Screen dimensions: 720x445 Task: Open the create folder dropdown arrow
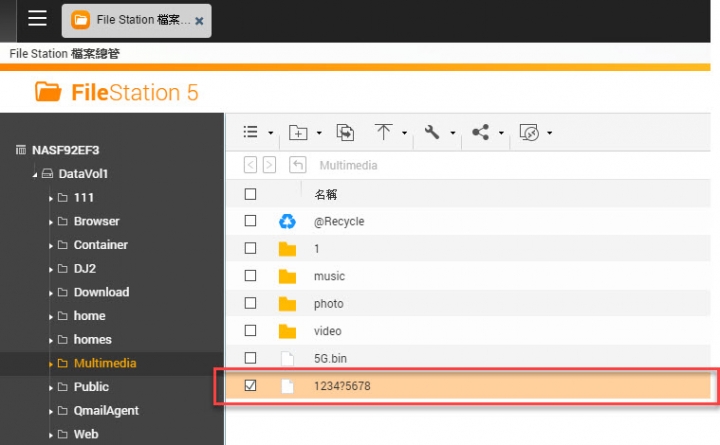click(x=319, y=133)
